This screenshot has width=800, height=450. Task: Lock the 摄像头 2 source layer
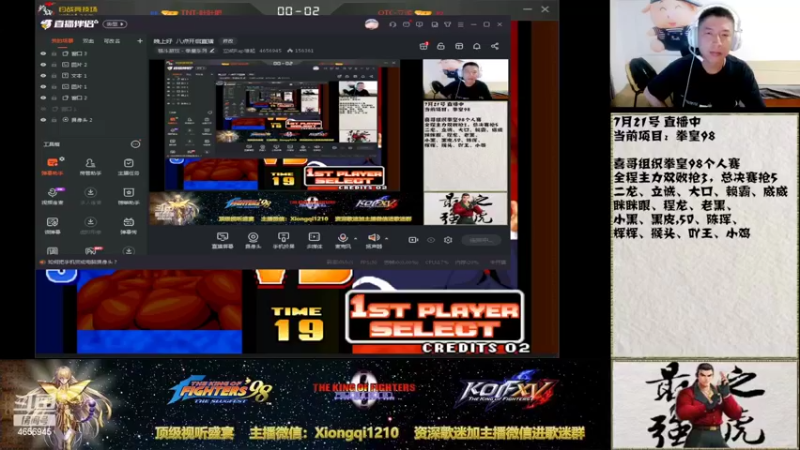54,120
